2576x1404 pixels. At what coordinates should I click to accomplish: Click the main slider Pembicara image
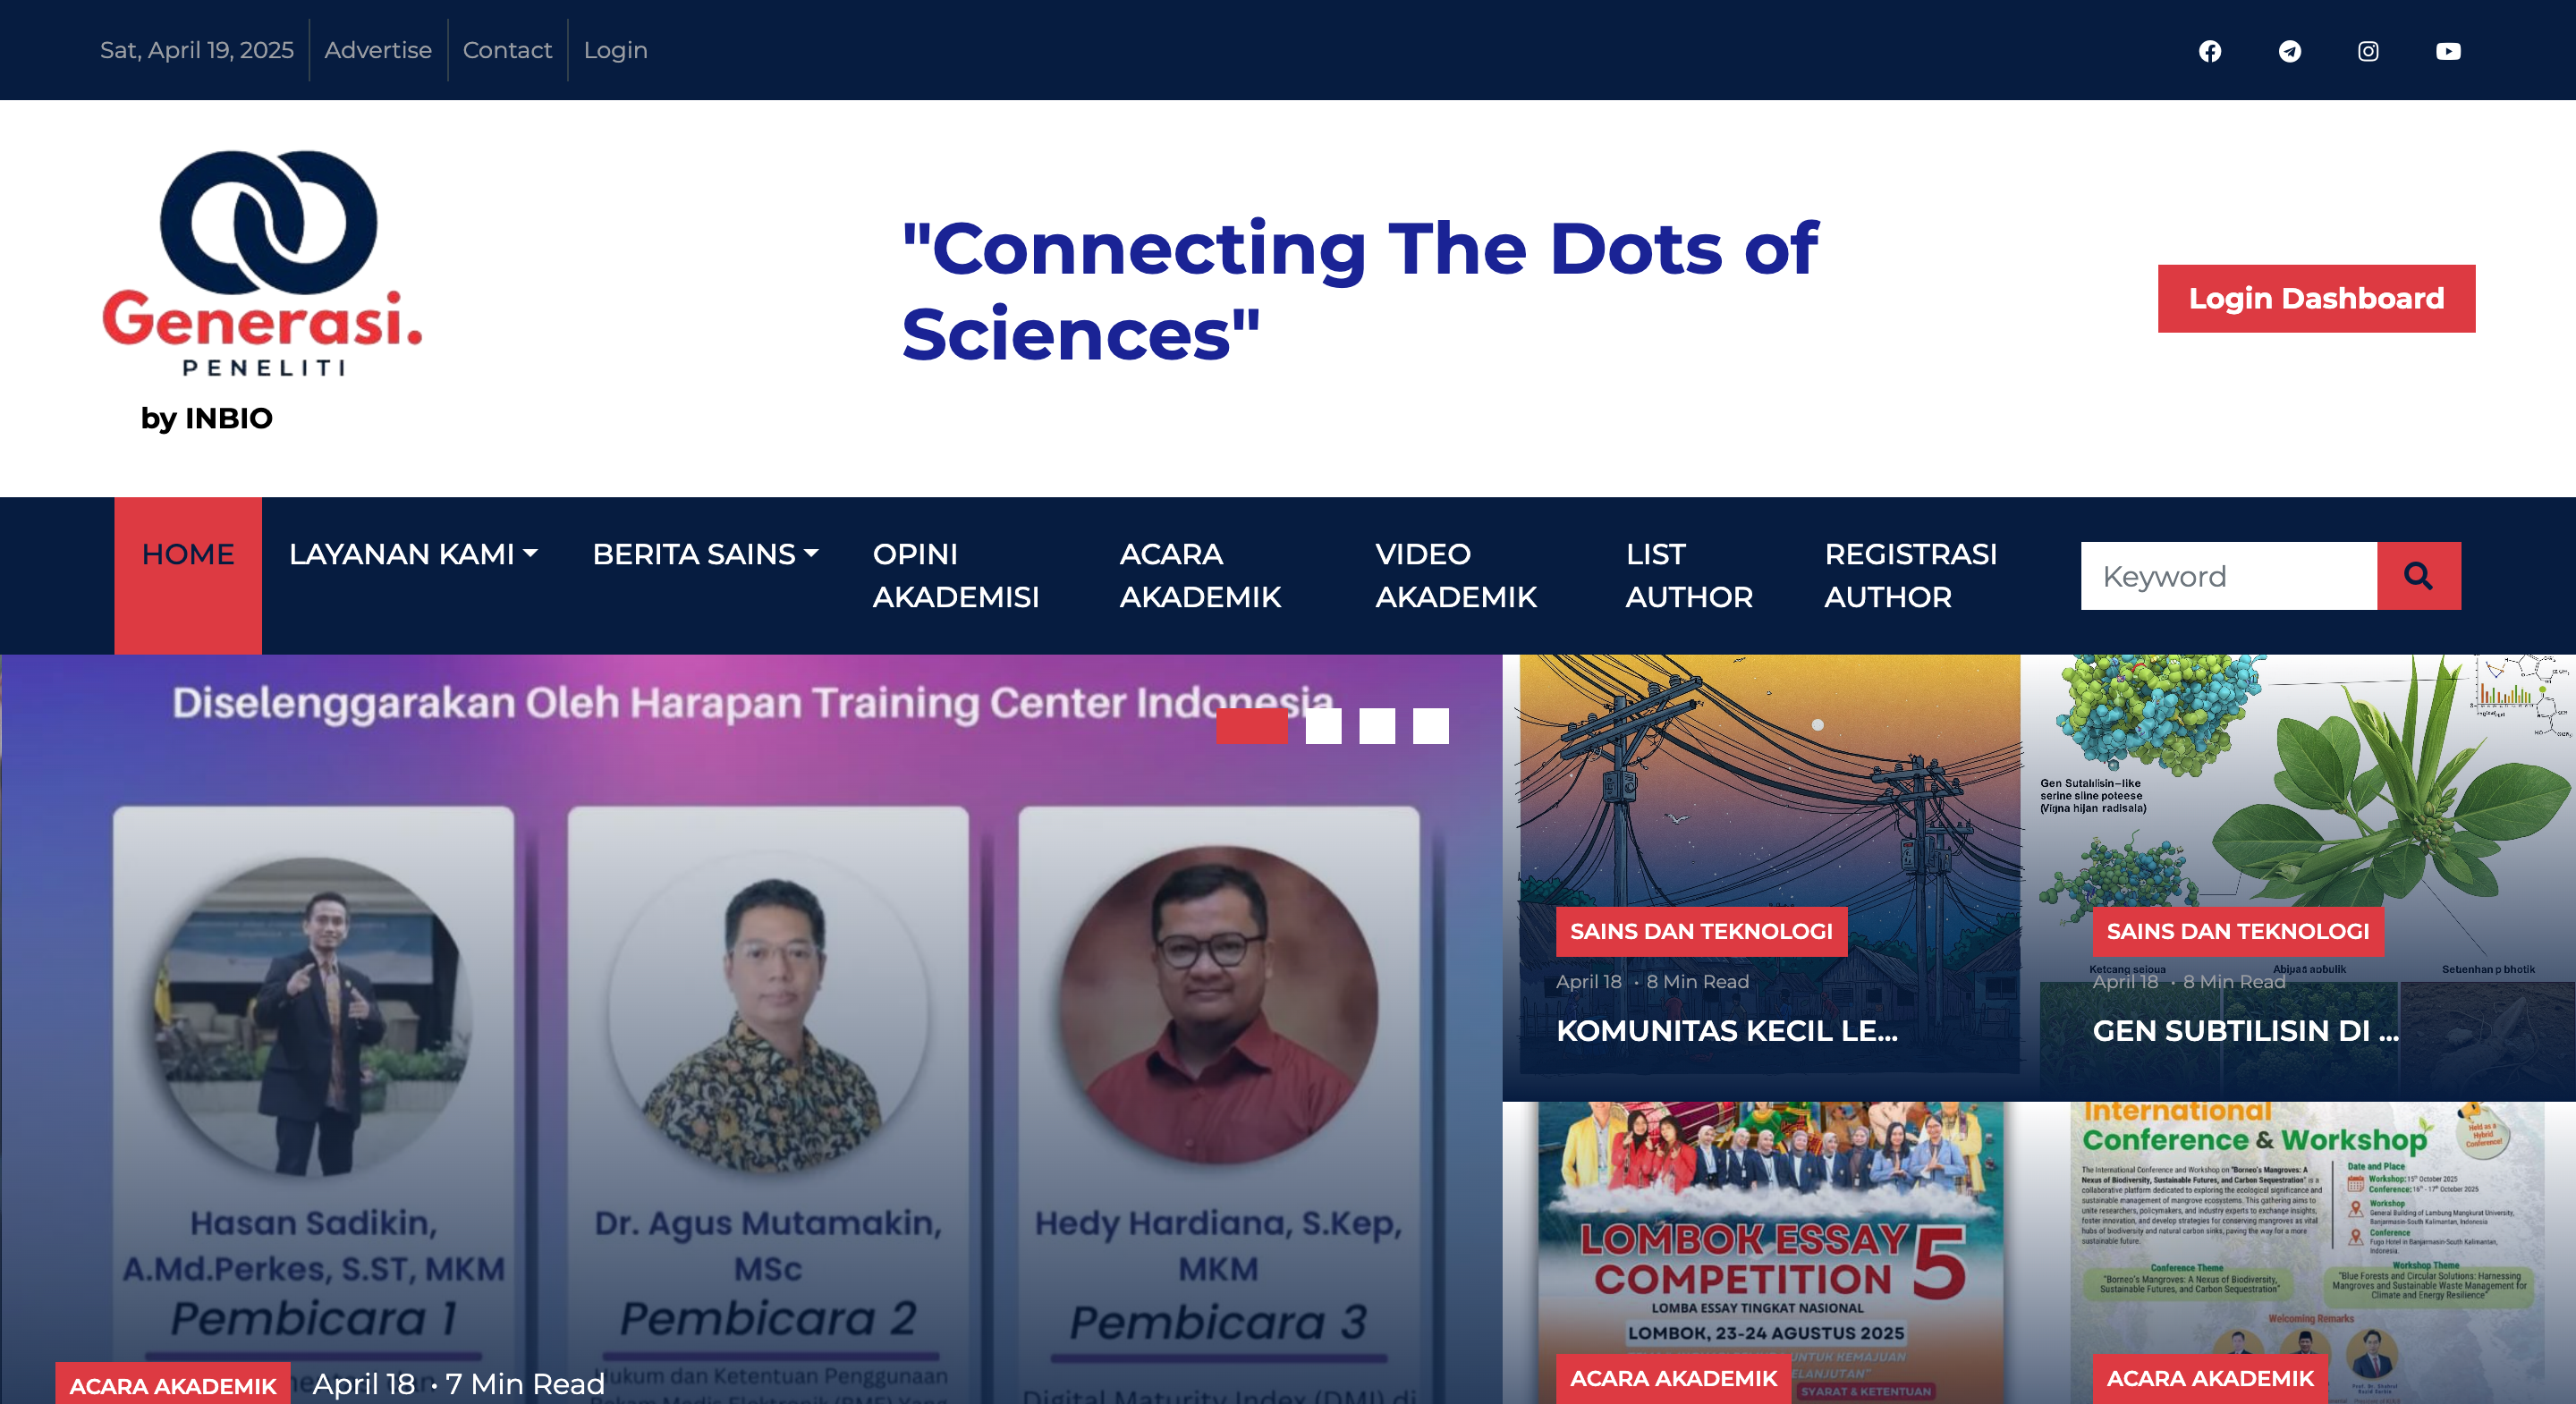751,1030
